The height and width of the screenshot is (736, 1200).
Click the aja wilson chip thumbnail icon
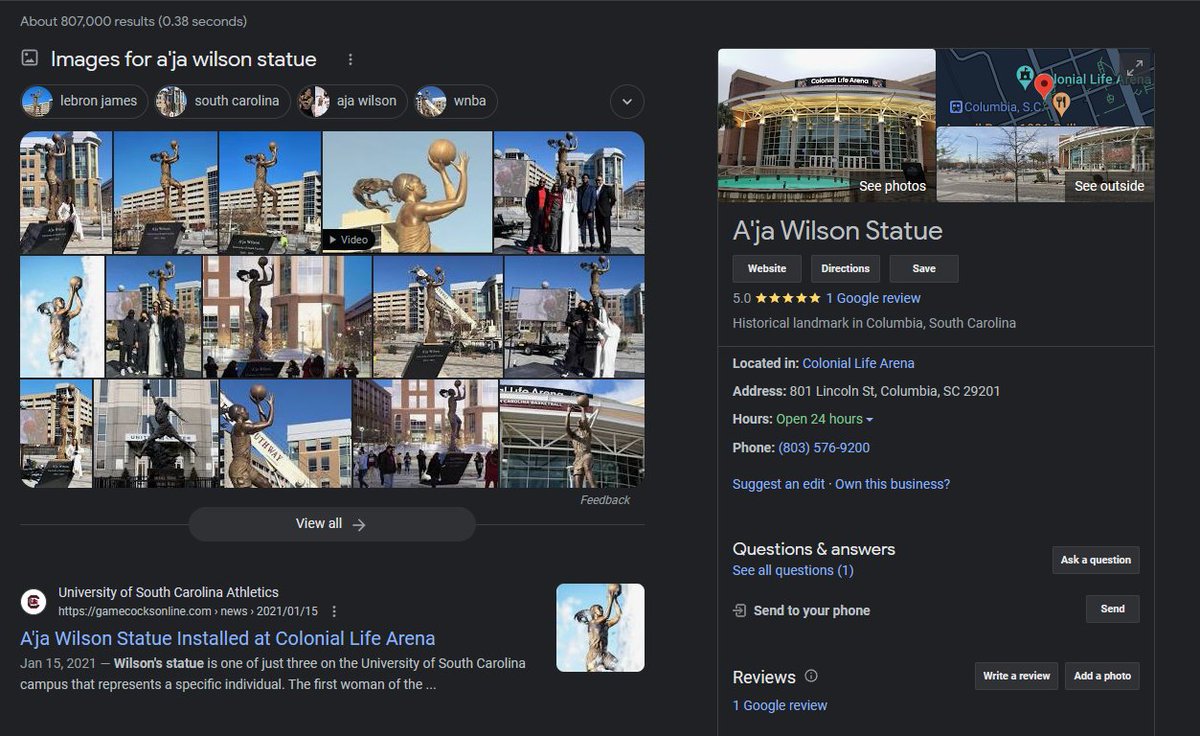[x=314, y=101]
